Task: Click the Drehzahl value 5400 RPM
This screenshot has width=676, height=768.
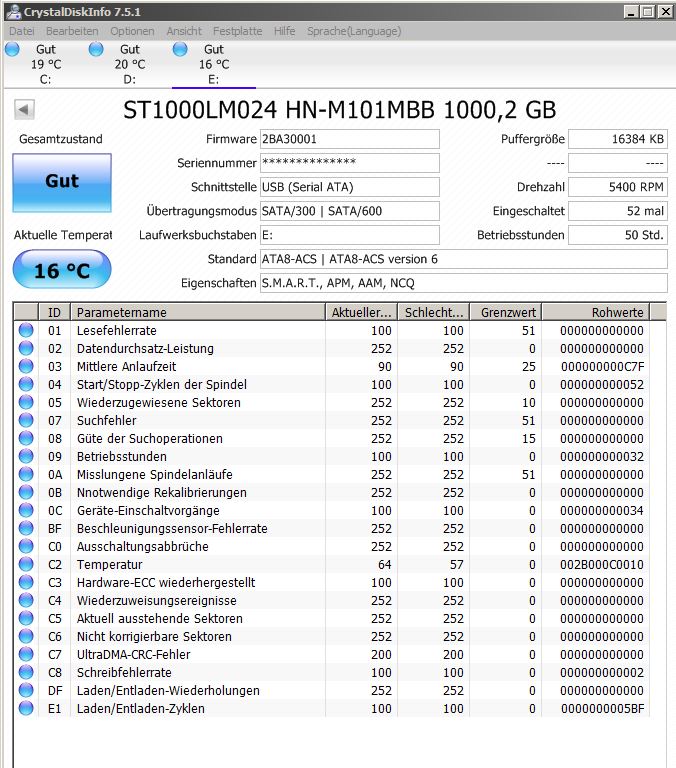Action: tap(618, 187)
